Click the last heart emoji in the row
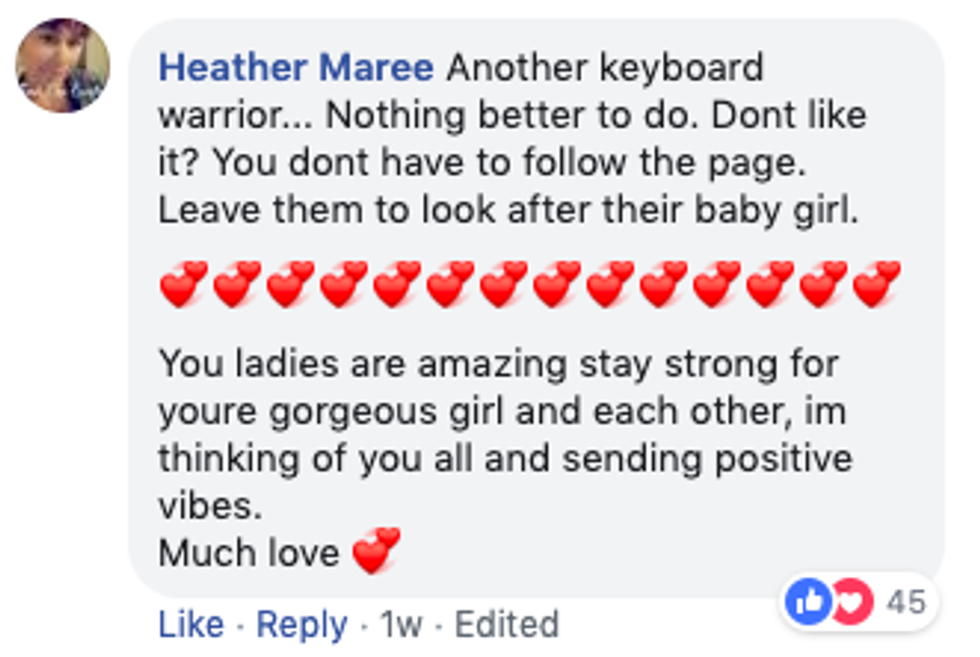980x657 pixels. [x=877, y=284]
